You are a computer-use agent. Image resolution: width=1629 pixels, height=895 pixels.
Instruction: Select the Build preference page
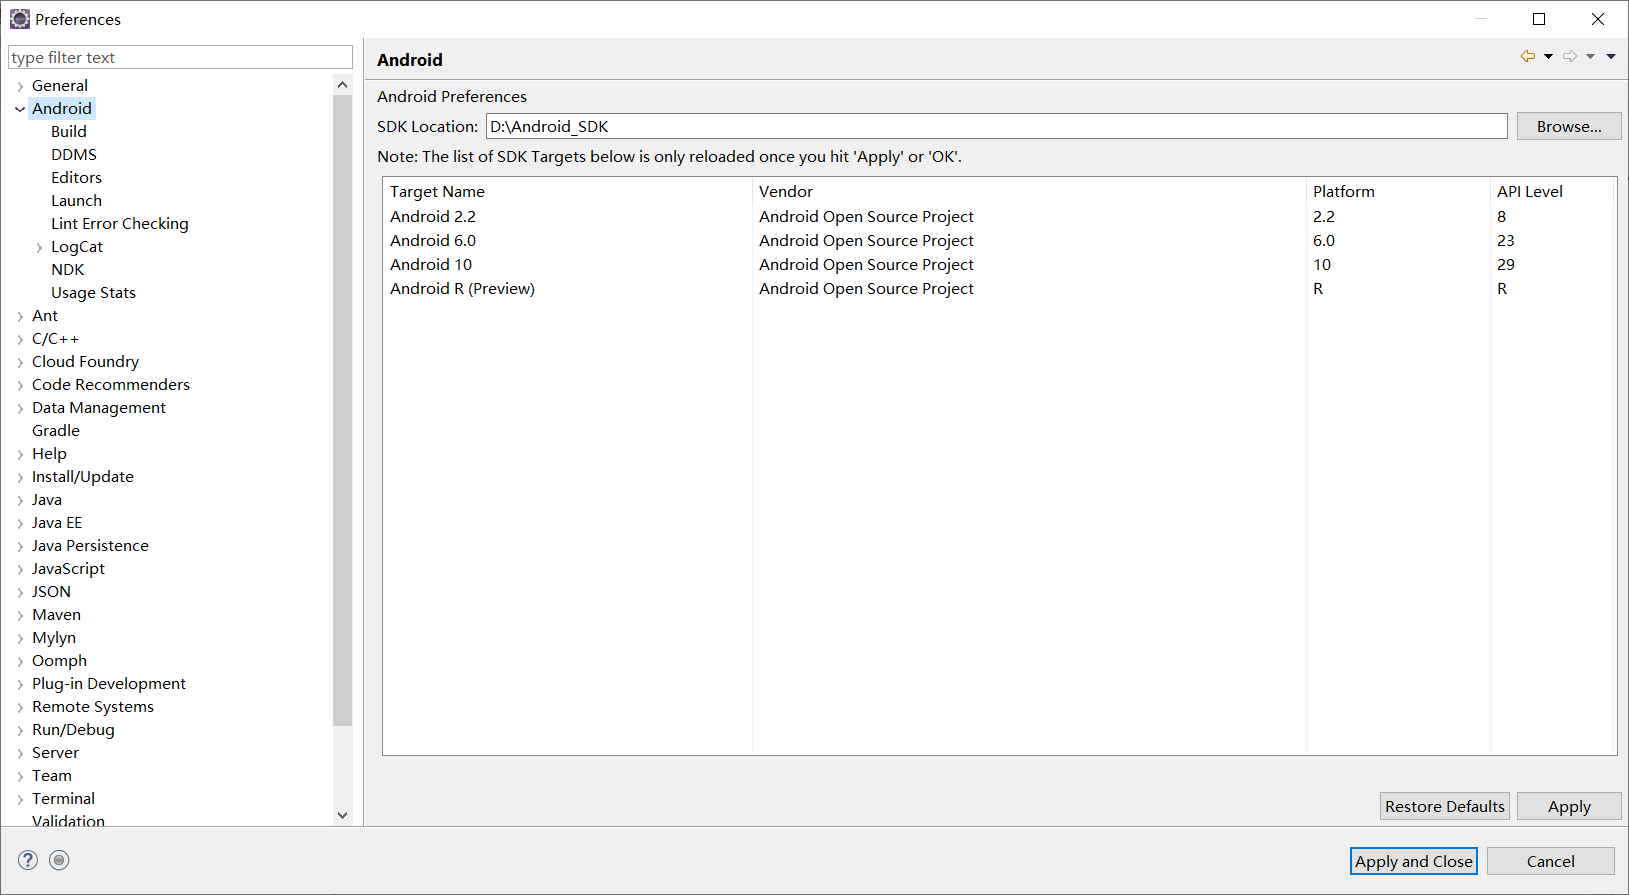[x=69, y=131]
